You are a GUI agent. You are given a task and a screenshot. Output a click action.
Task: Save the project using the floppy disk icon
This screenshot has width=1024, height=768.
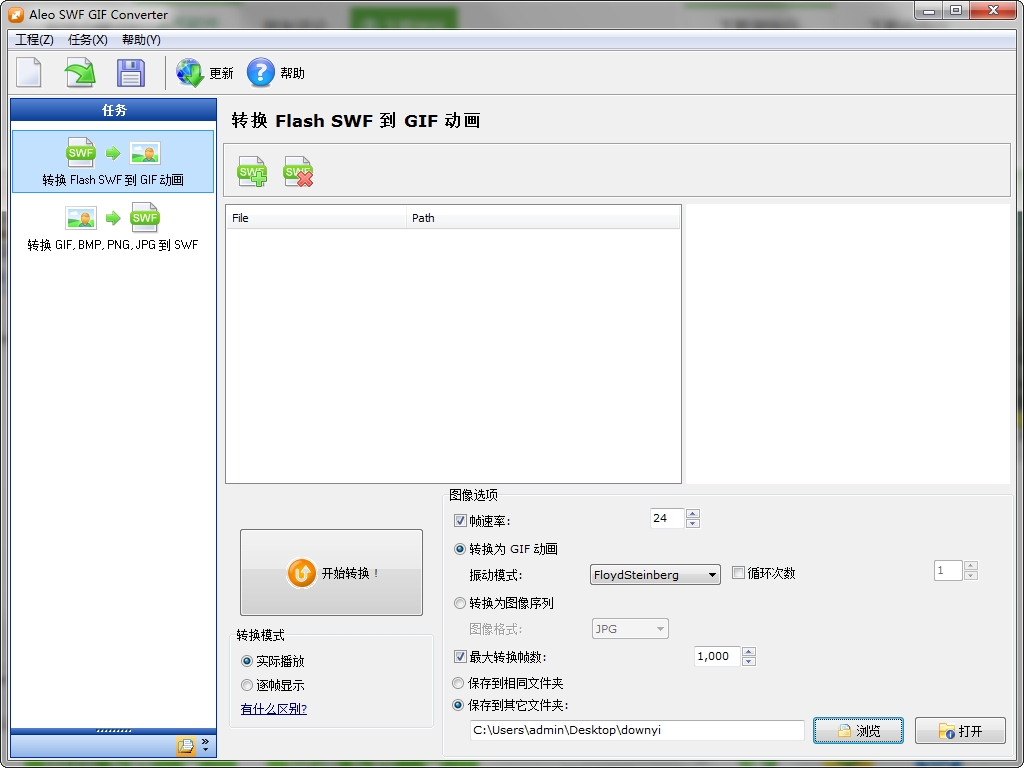[x=130, y=72]
